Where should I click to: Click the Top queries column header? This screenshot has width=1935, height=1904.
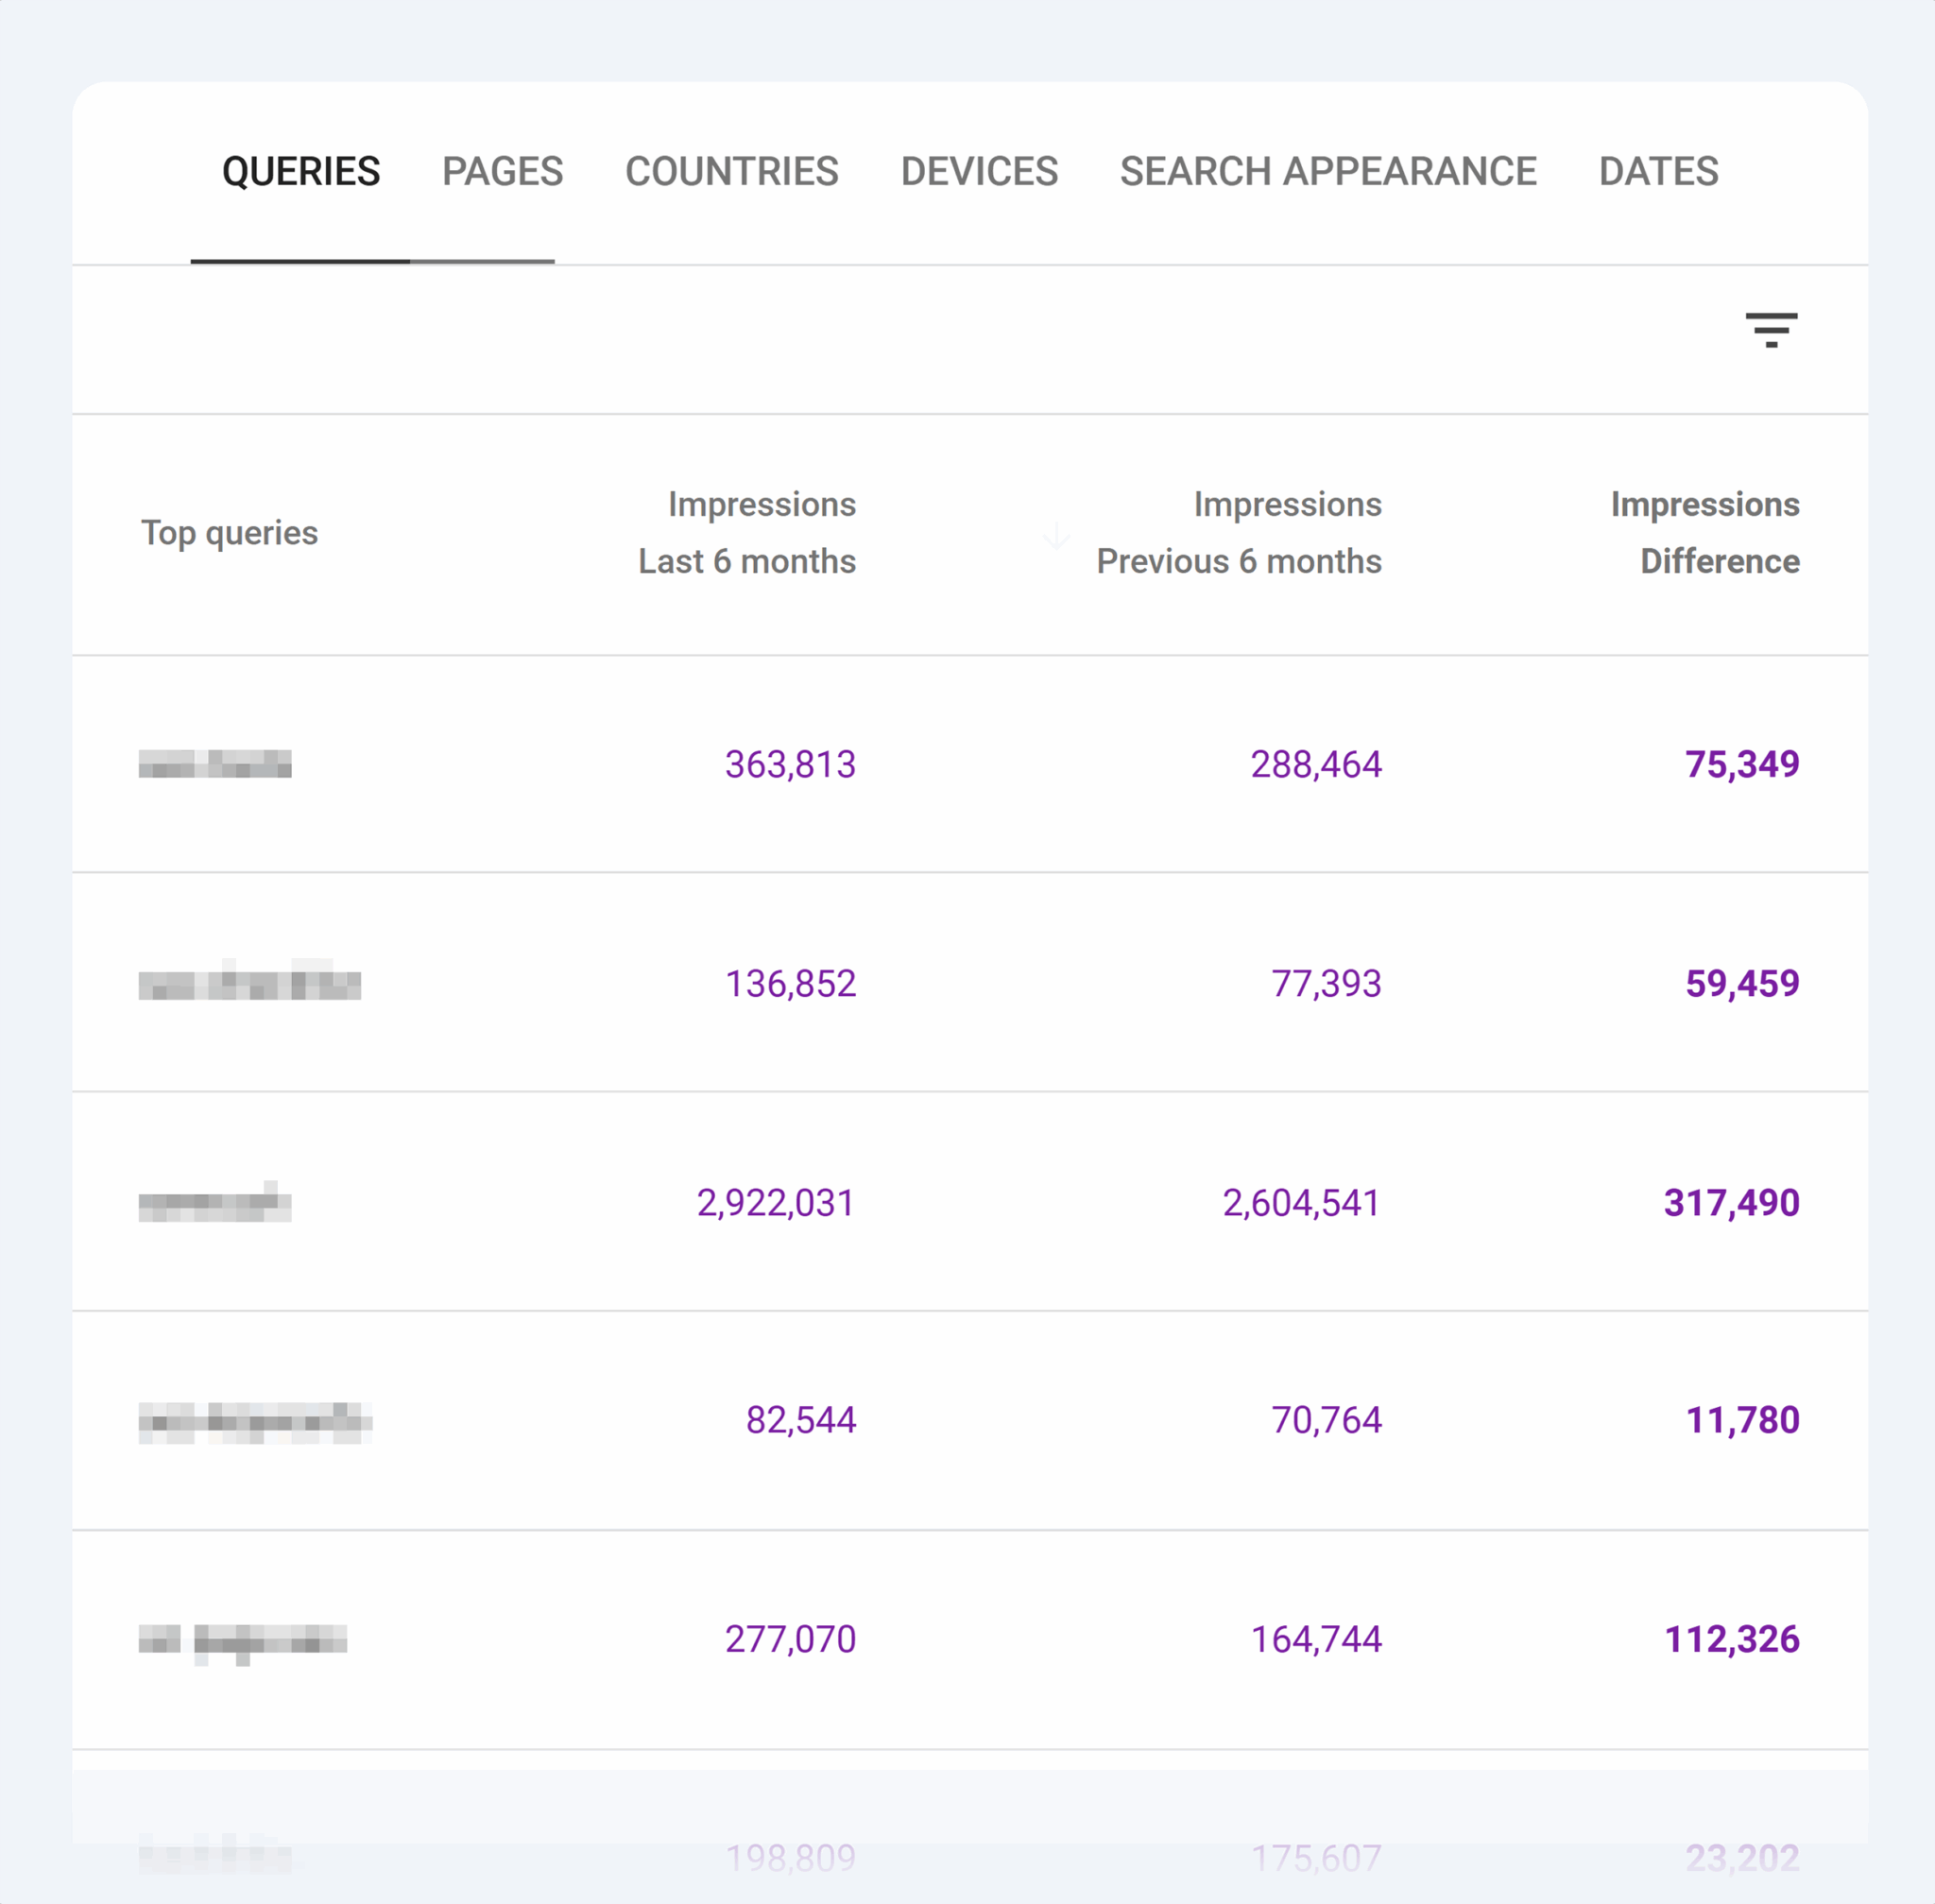point(229,533)
